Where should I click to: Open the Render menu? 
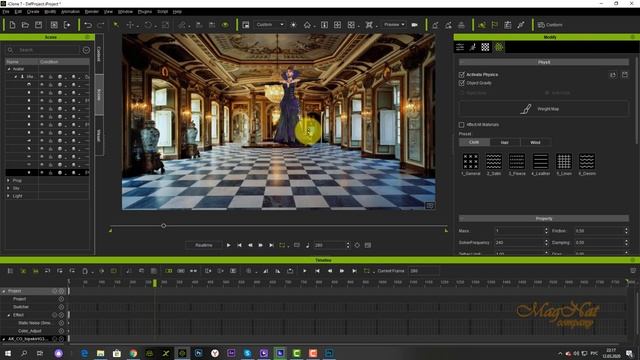[x=91, y=12]
